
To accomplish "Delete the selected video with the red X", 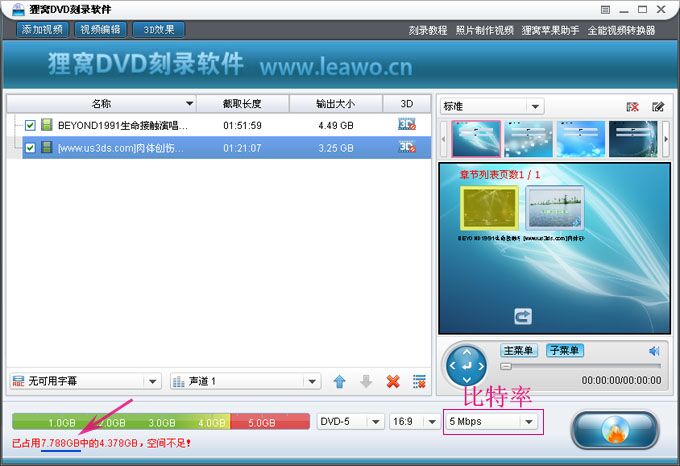I will 393,381.
